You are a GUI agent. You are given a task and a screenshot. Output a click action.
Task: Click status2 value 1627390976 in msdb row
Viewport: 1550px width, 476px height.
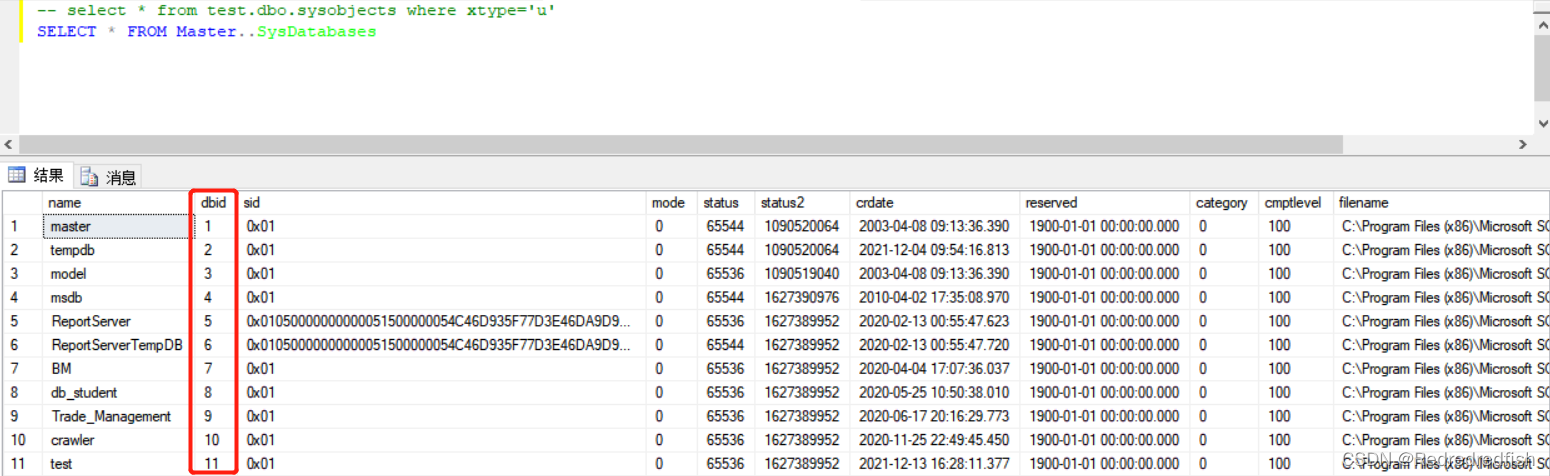tap(802, 298)
